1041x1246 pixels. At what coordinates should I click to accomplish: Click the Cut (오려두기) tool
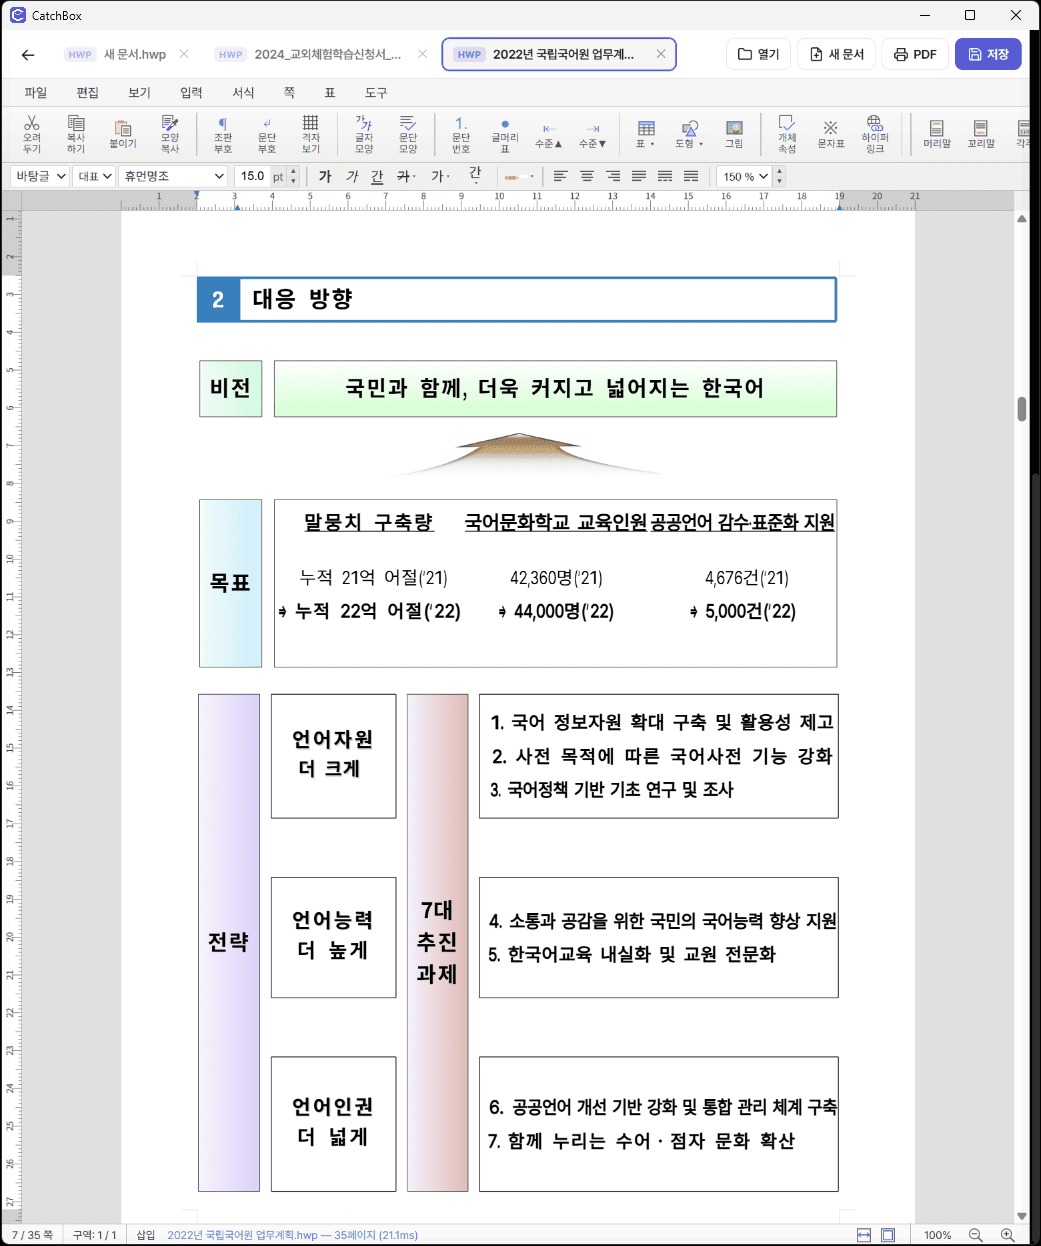tap(32, 133)
